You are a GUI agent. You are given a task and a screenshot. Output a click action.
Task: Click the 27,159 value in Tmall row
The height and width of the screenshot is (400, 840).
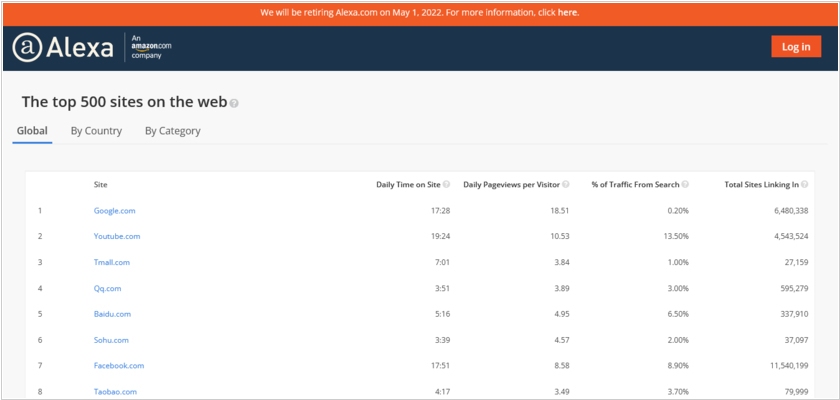pos(797,262)
